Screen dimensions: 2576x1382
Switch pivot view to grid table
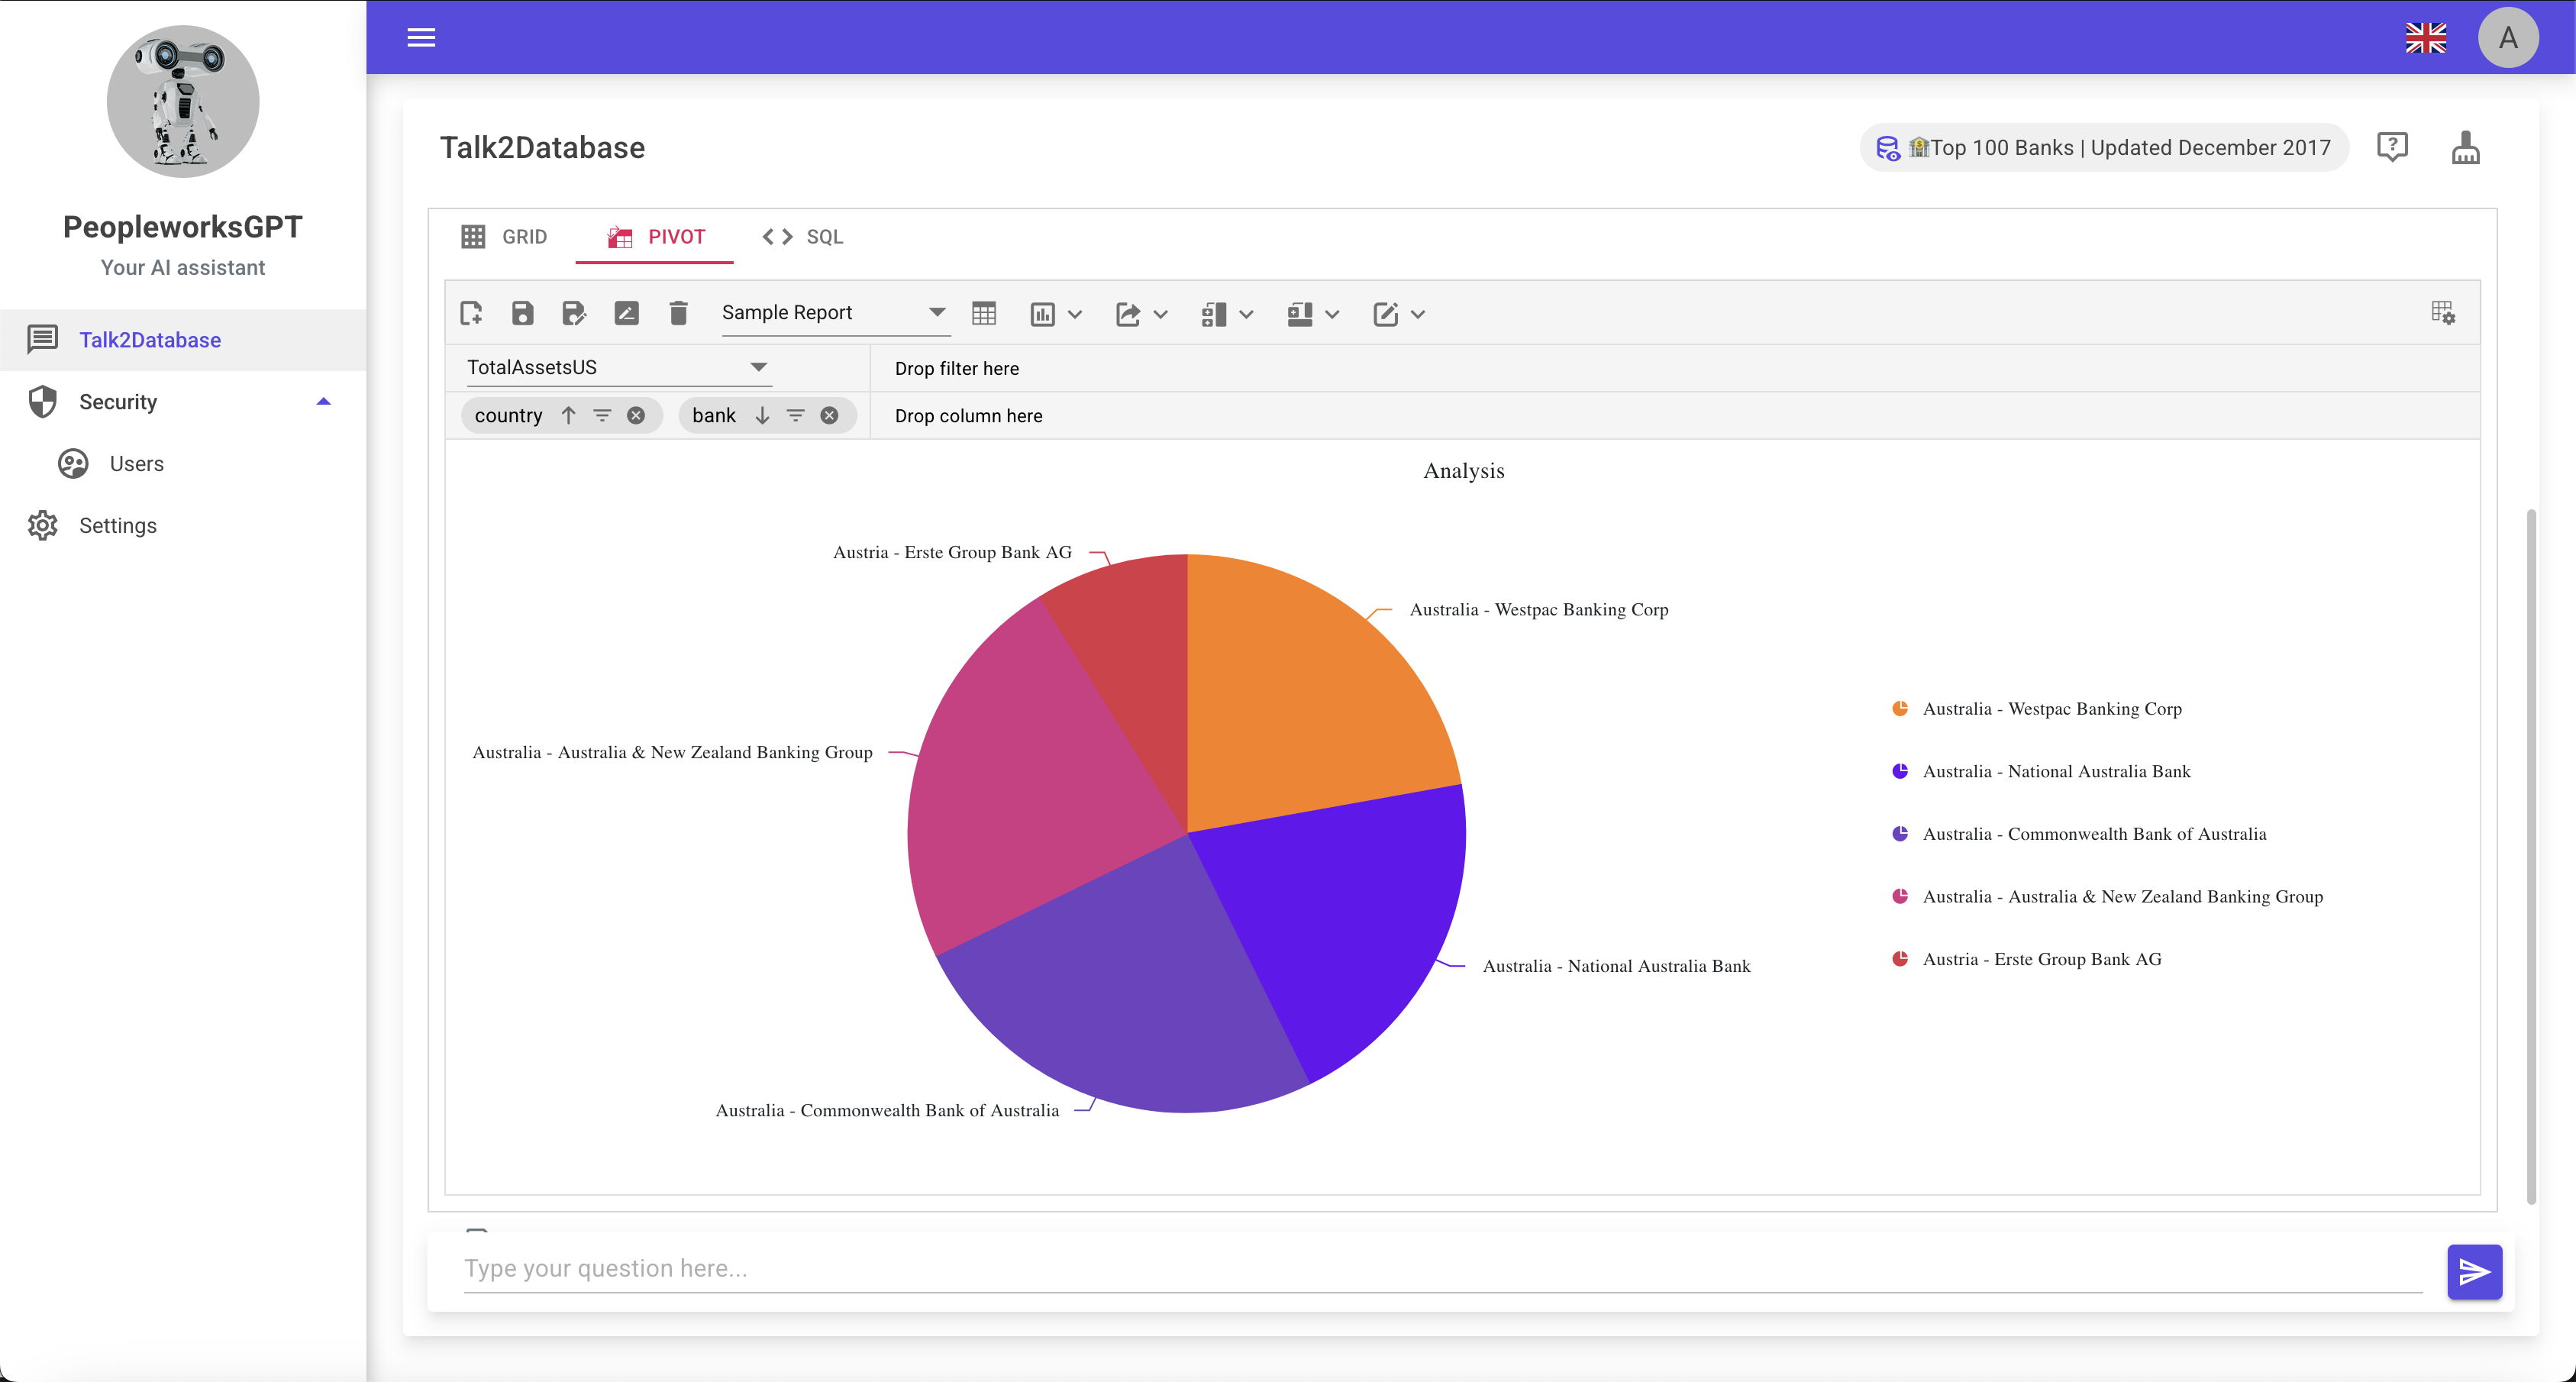(x=984, y=314)
